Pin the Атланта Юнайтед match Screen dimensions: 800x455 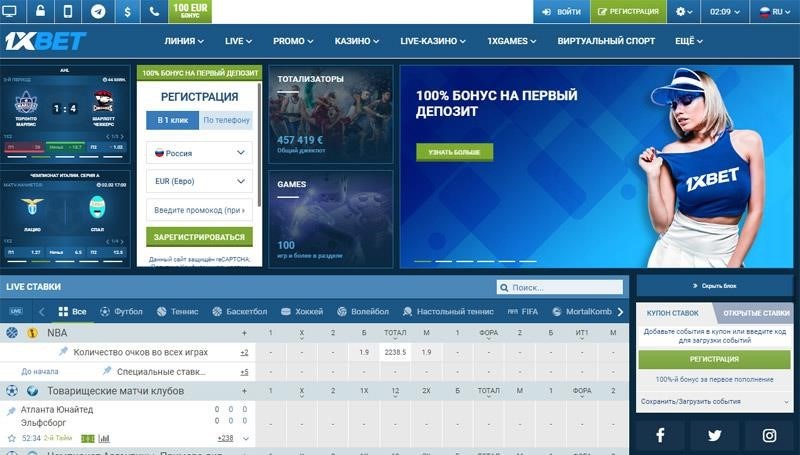(x=11, y=411)
